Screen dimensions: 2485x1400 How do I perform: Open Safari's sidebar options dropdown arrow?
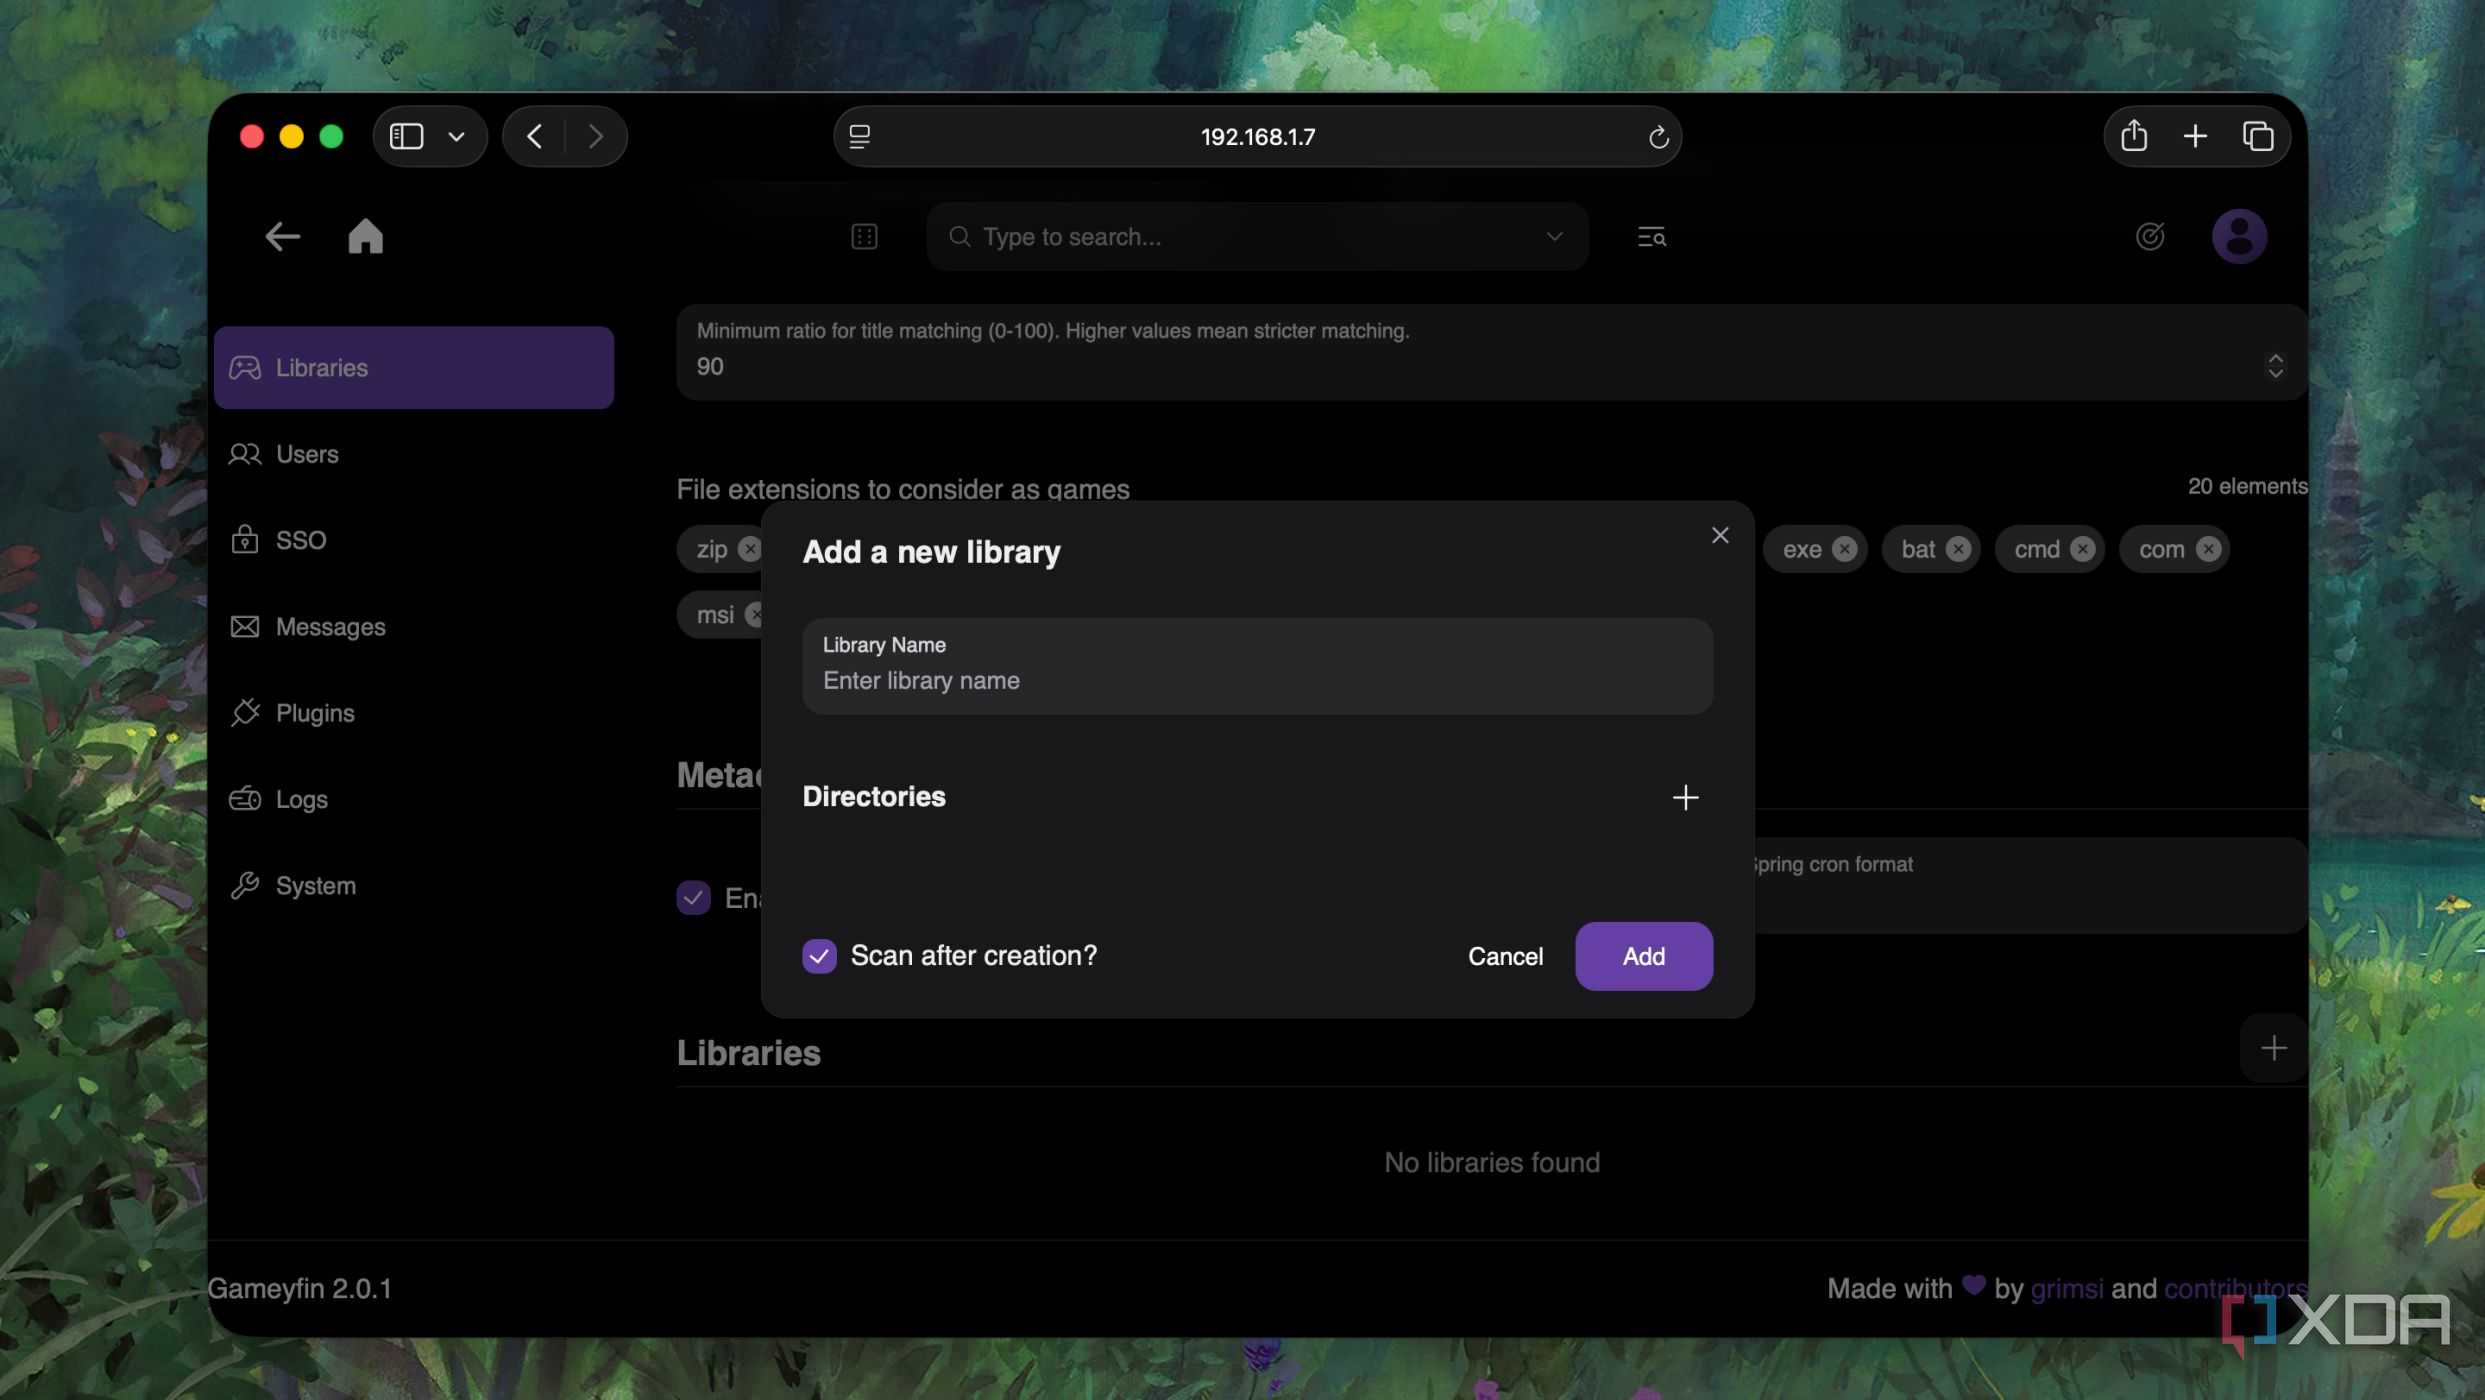[456, 137]
